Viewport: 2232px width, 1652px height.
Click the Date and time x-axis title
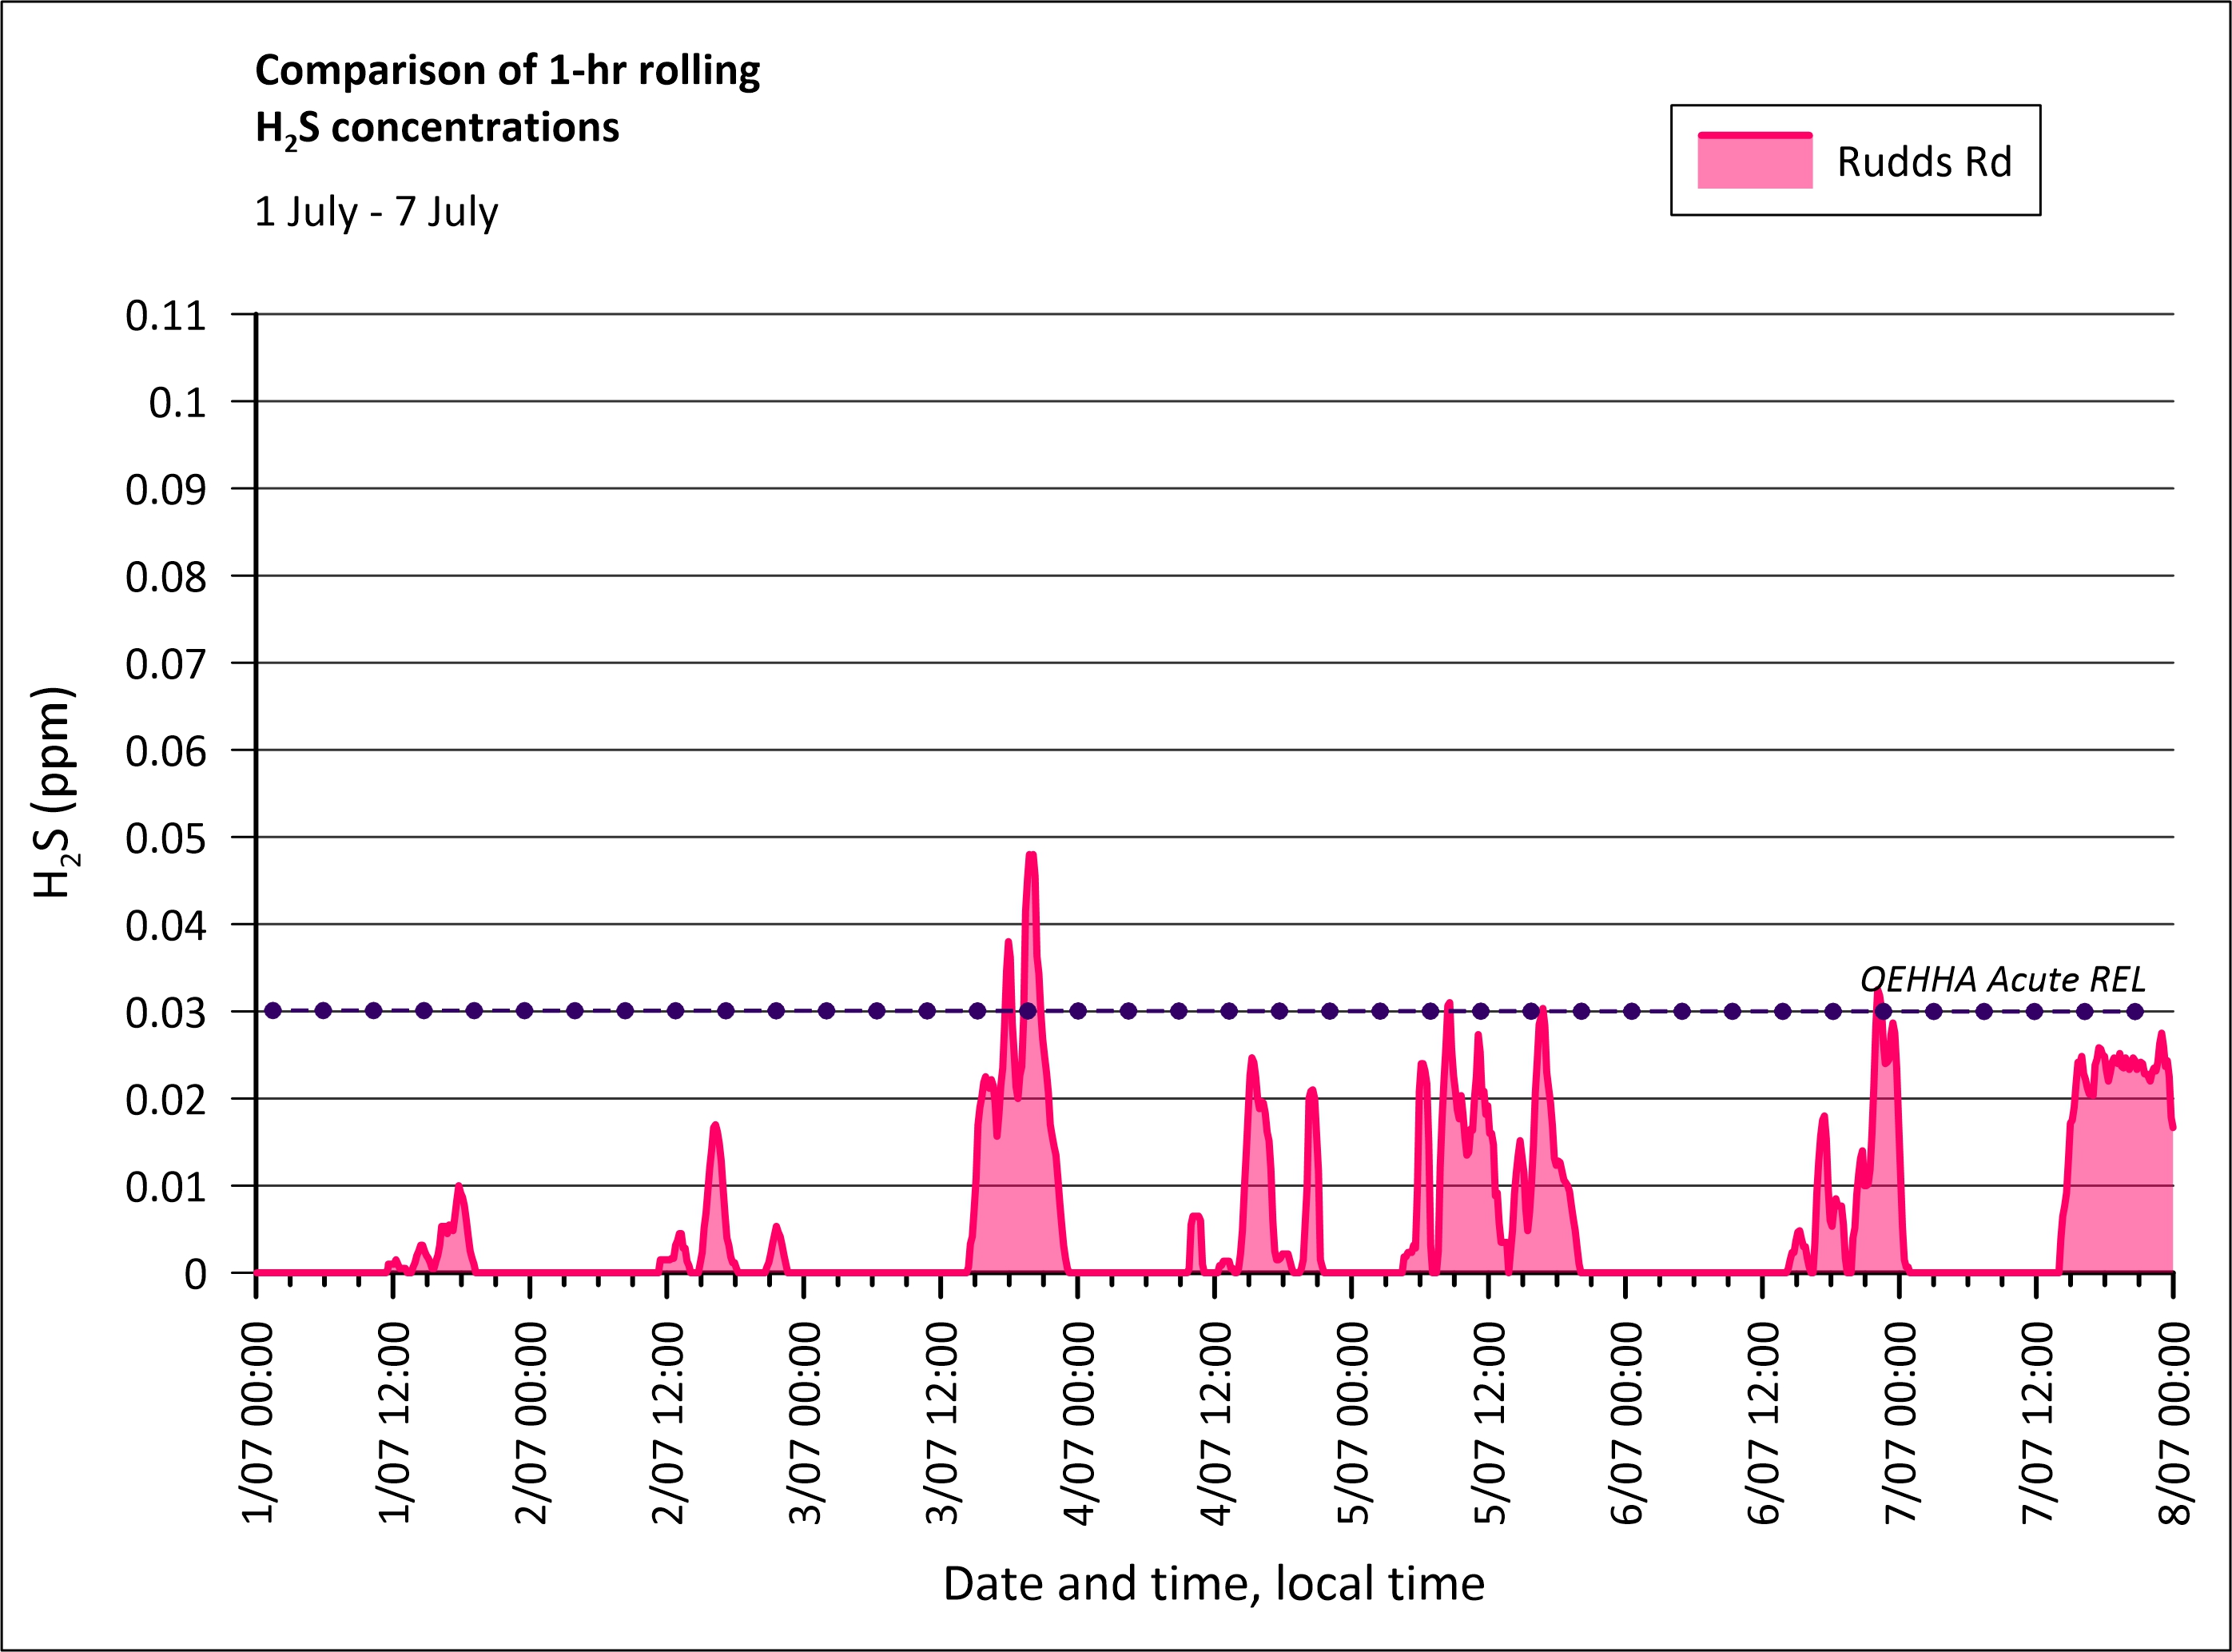(1213, 1584)
